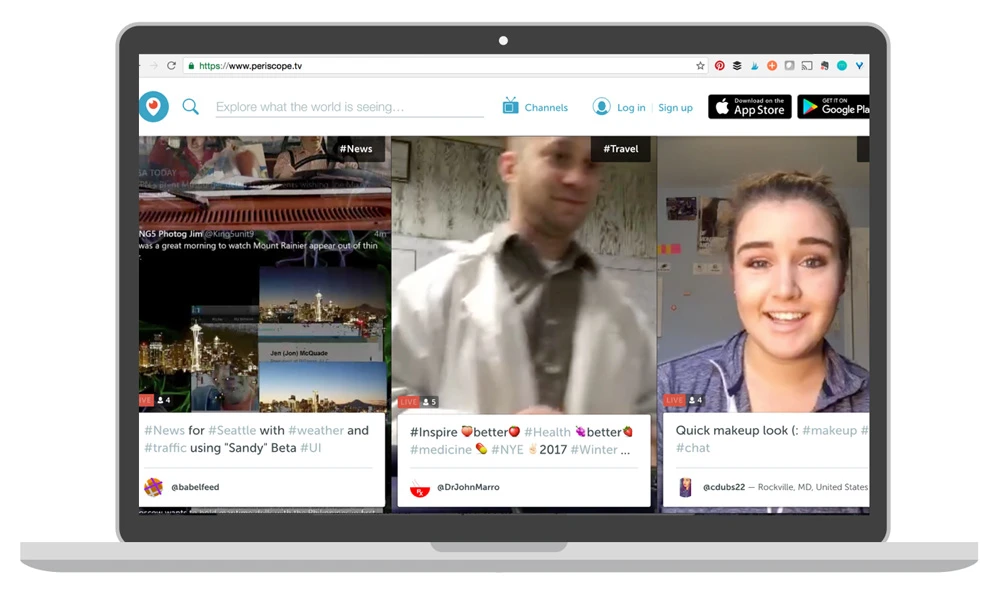The height and width of the screenshot is (606, 1000).
Task: Click 'Rockville, MD, United States' location text
Action: pos(812,487)
